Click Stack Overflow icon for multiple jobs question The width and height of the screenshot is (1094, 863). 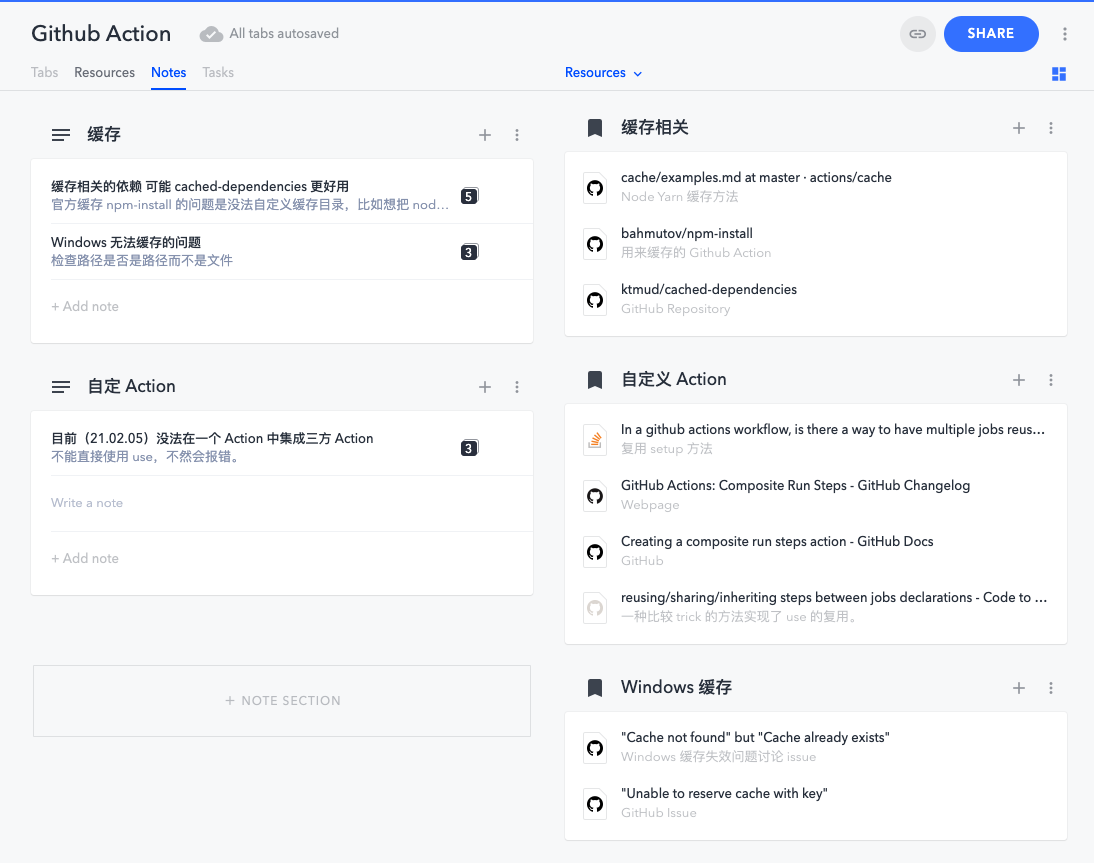coord(594,440)
